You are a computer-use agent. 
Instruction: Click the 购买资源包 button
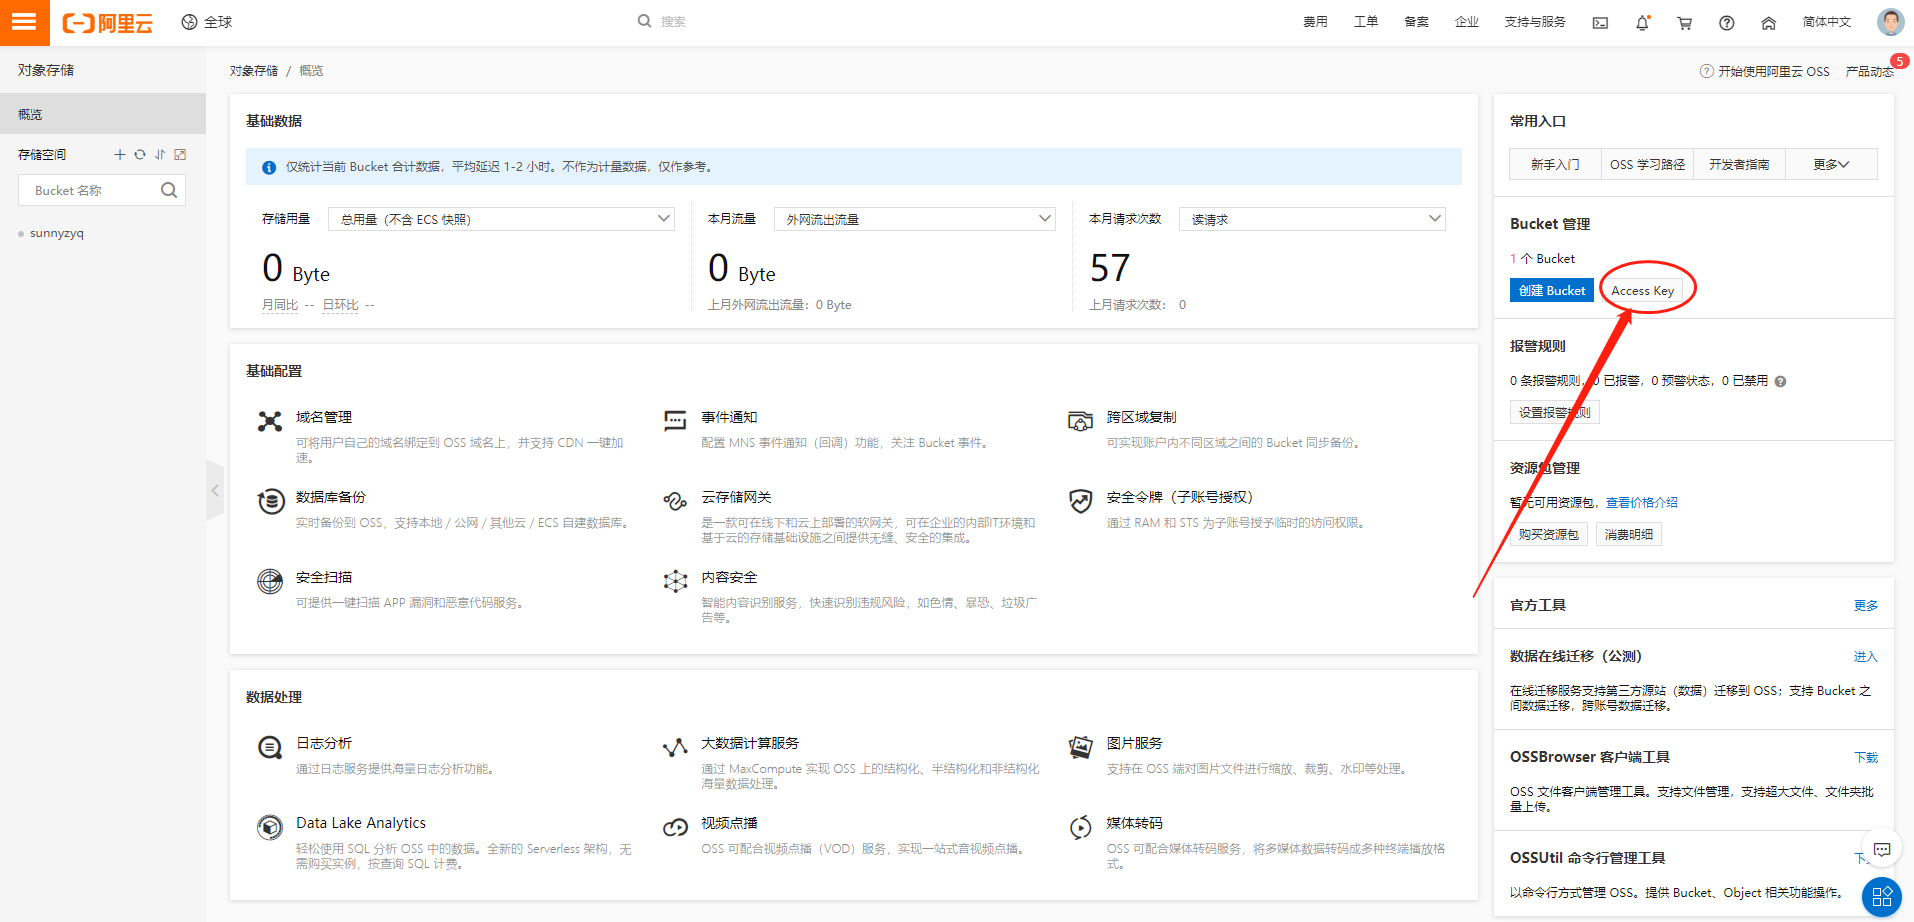pos(1548,534)
